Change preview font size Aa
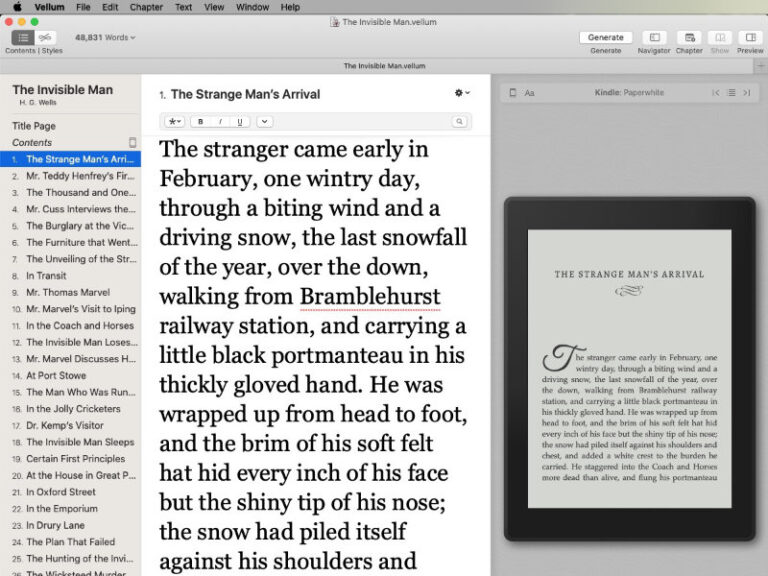 point(529,93)
